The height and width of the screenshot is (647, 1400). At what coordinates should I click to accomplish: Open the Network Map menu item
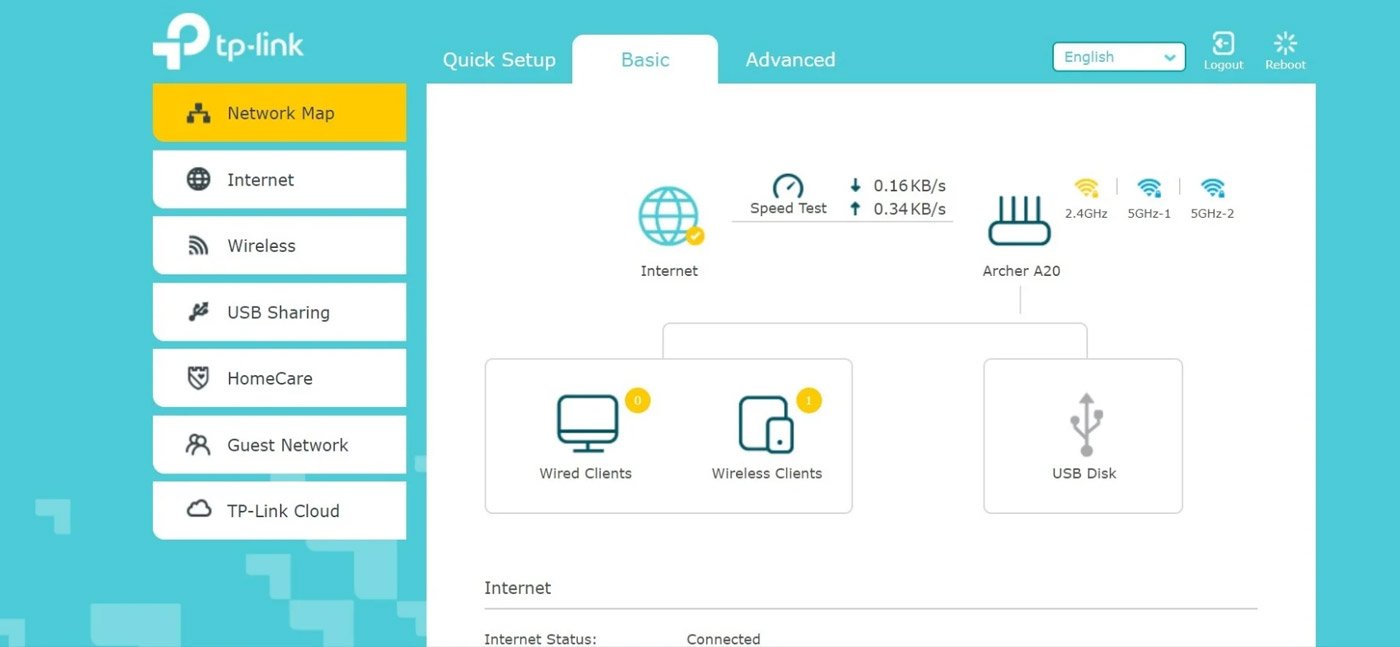click(x=279, y=112)
